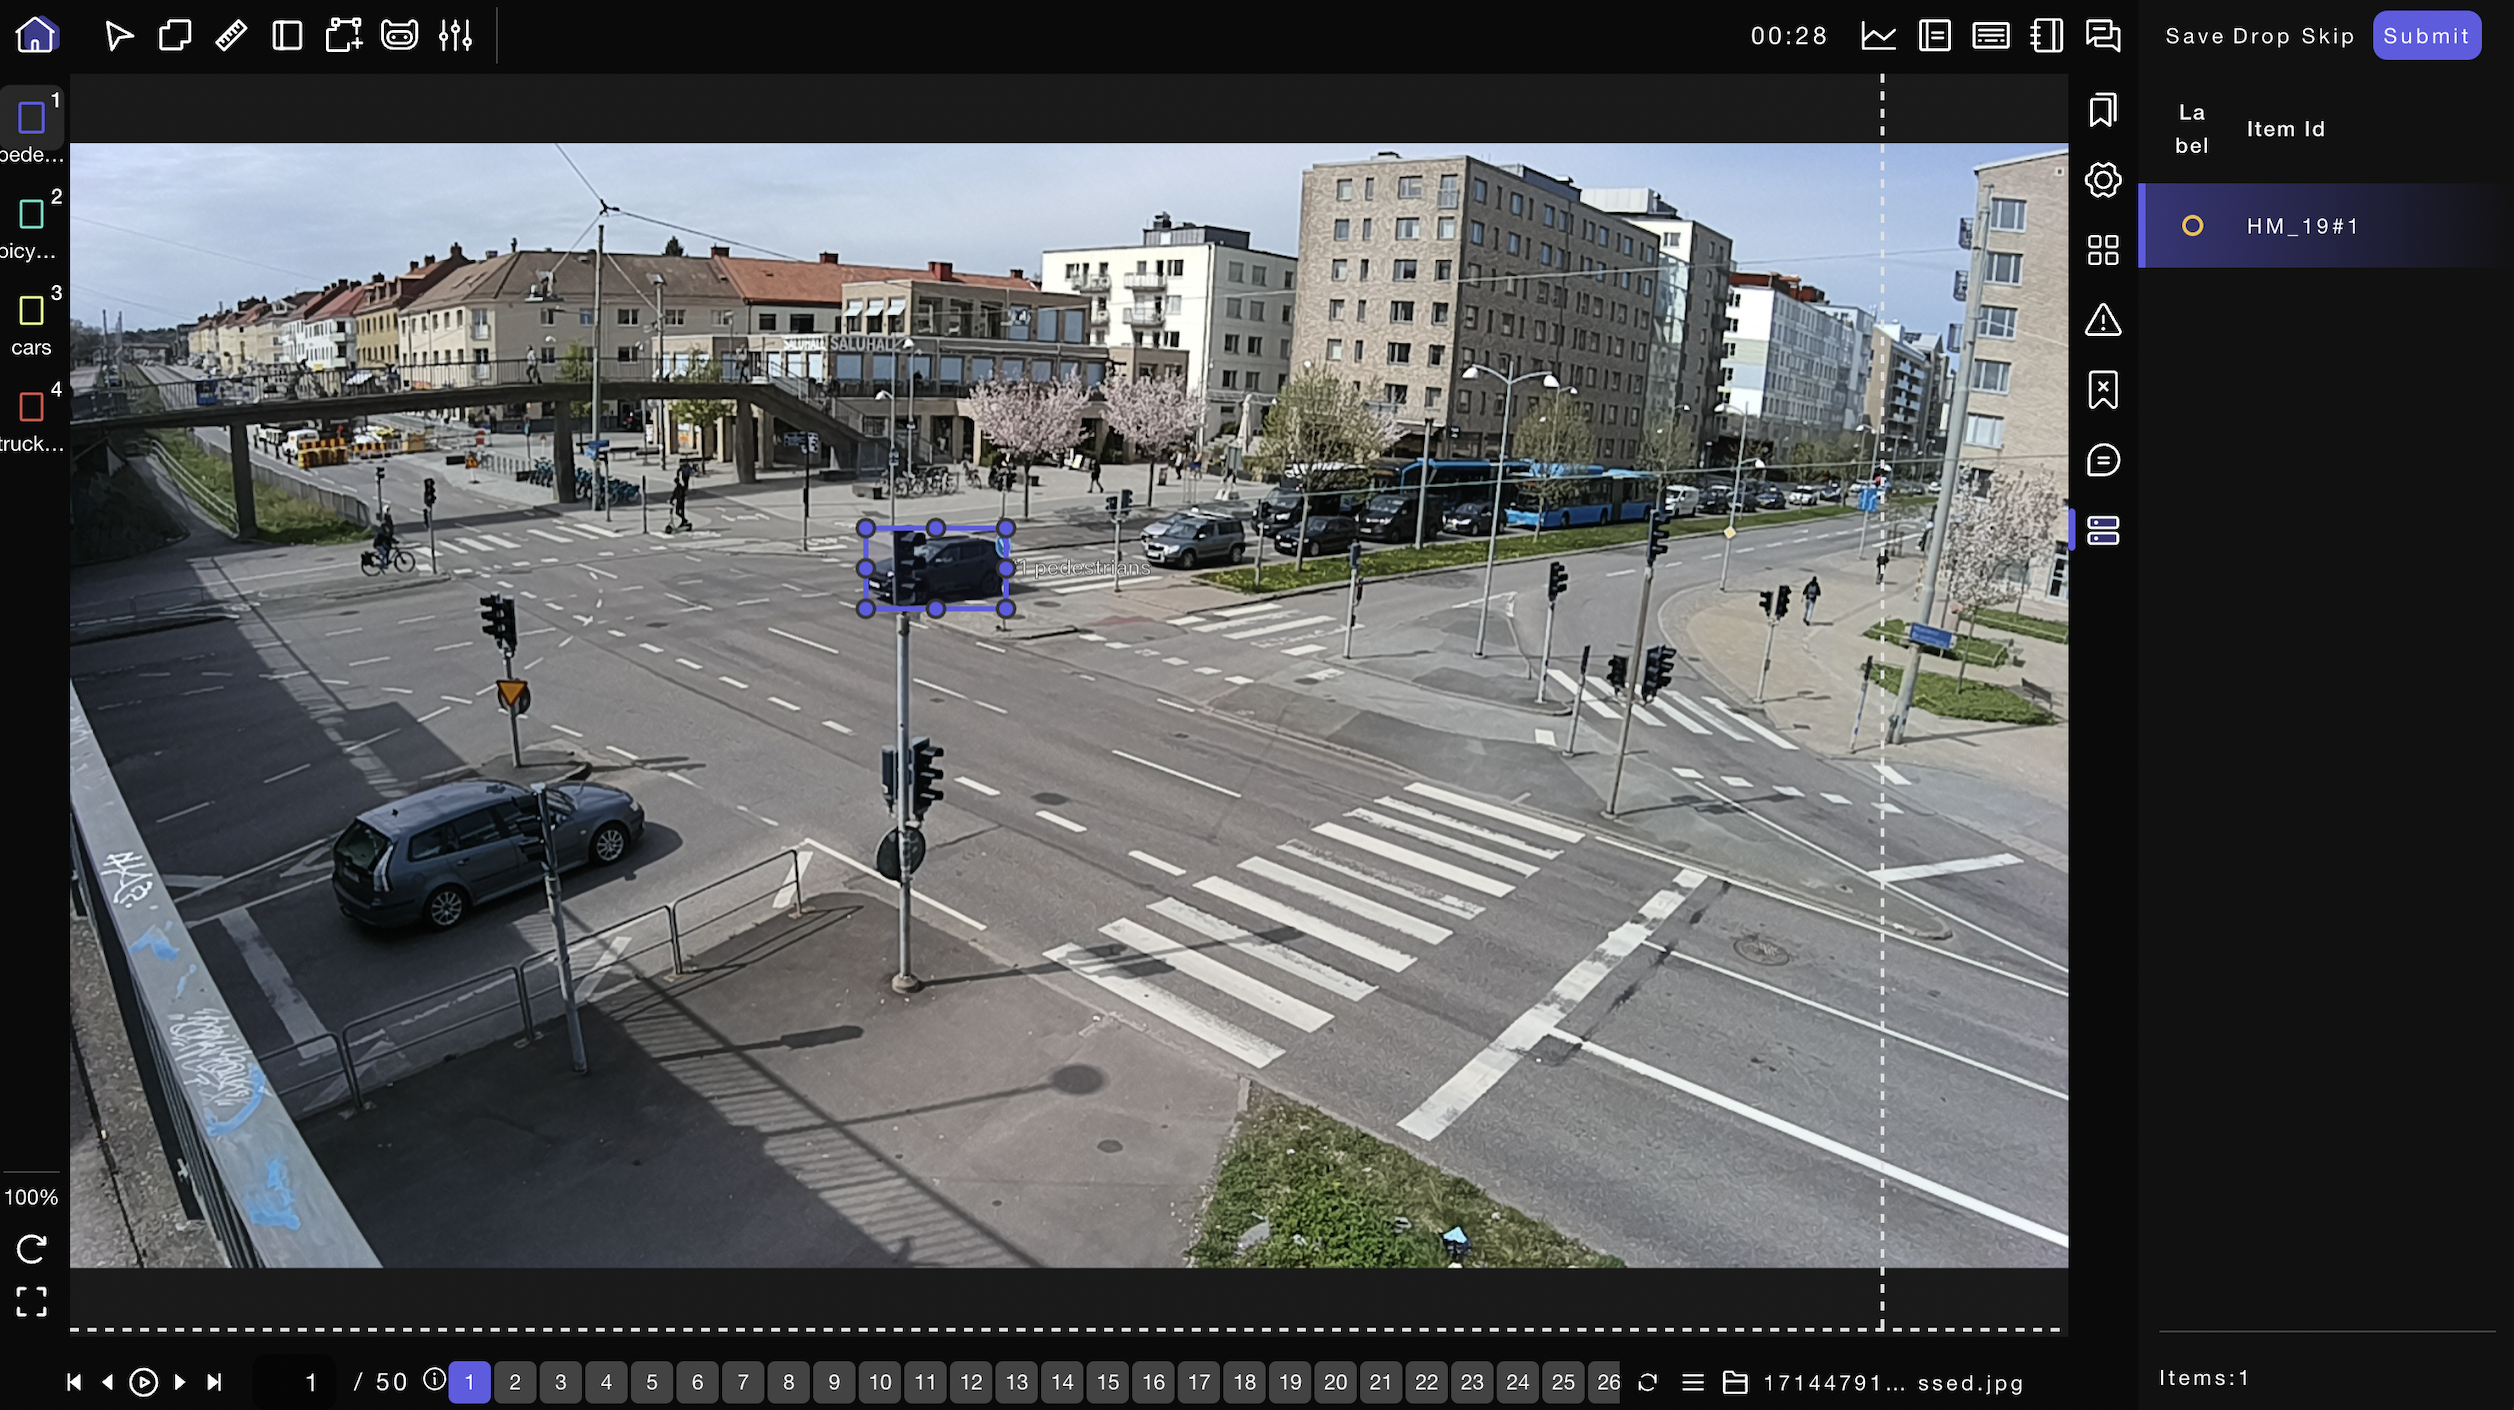The width and height of the screenshot is (2514, 1410).
Task: Click the Submit button
Action: click(x=2426, y=36)
